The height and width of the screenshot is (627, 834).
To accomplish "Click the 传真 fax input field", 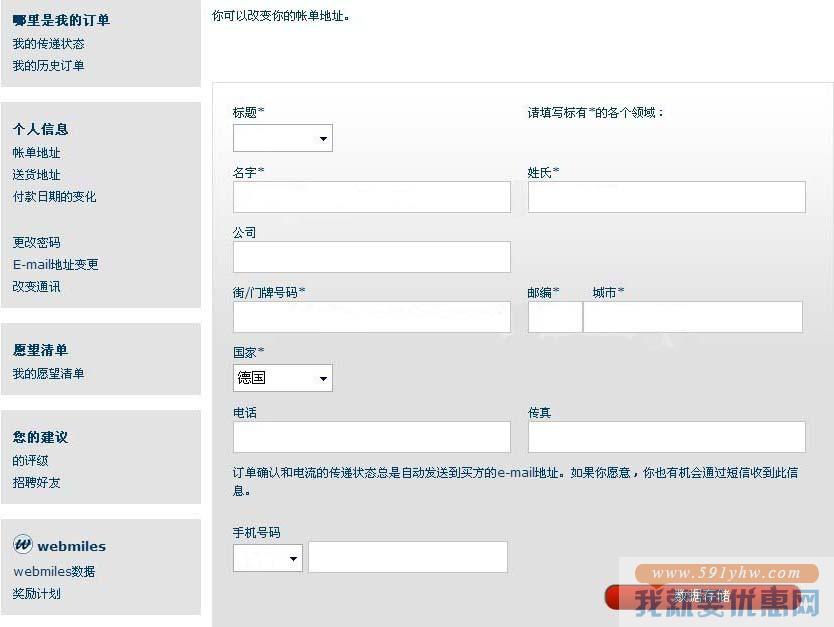I will [x=667, y=437].
